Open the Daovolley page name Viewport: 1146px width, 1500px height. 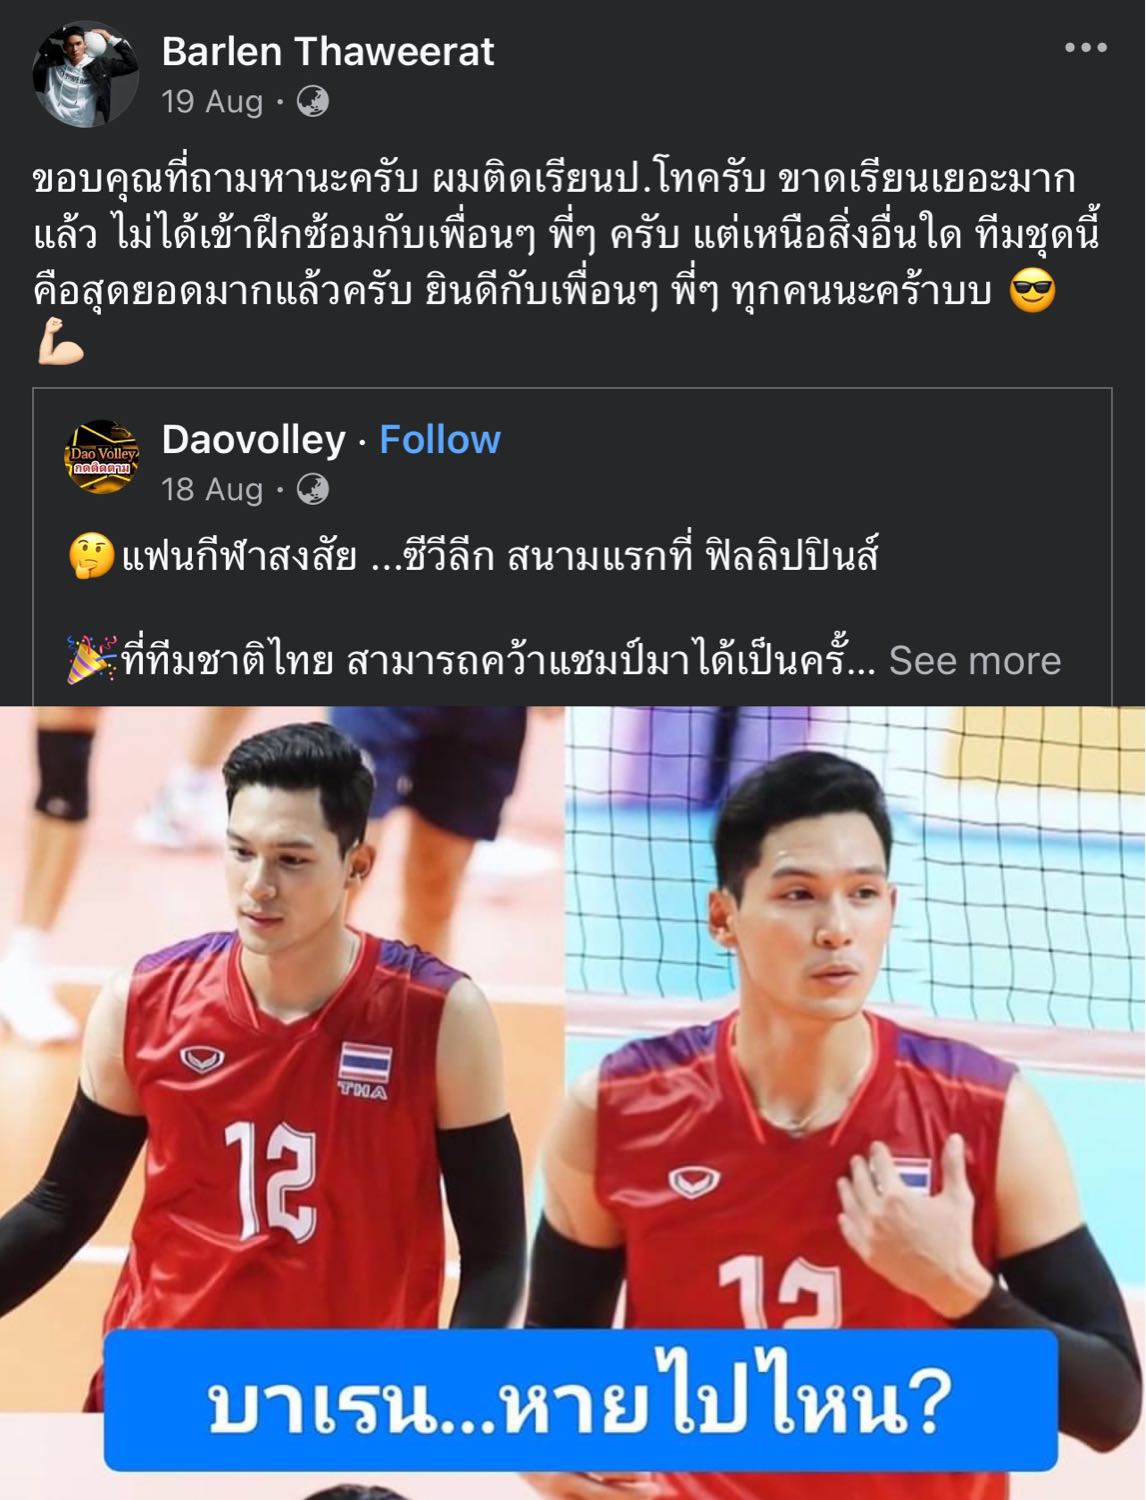[253, 439]
